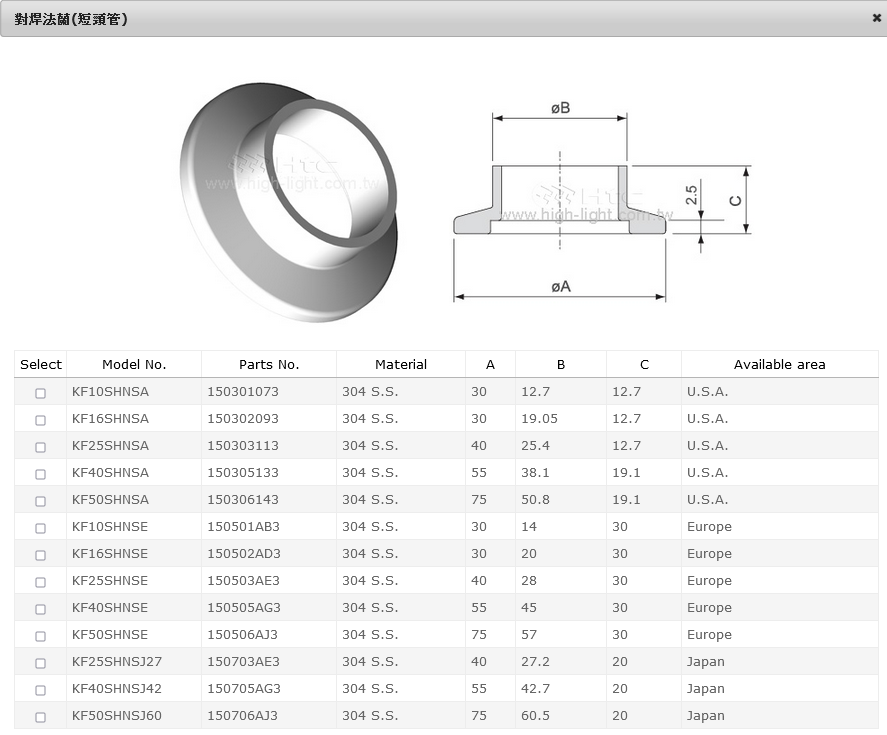Click the Model No. column header
887x735 pixels.
click(x=134, y=365)
